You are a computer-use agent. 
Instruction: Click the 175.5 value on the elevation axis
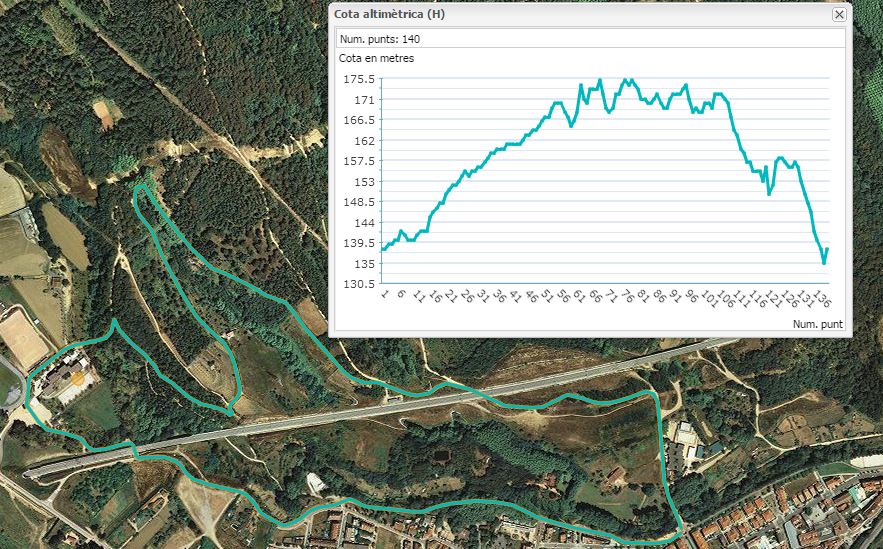tap(358, 79)
